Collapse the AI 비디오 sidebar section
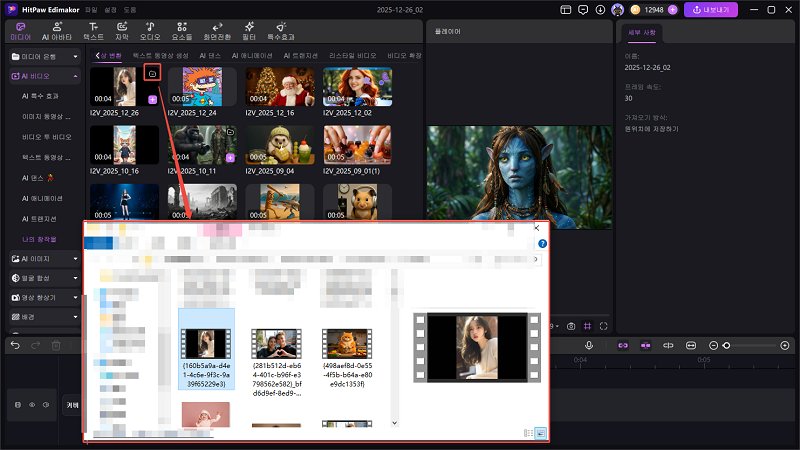Image resolution: width=800 pixels, height=450 pixels. pos(76,76)
